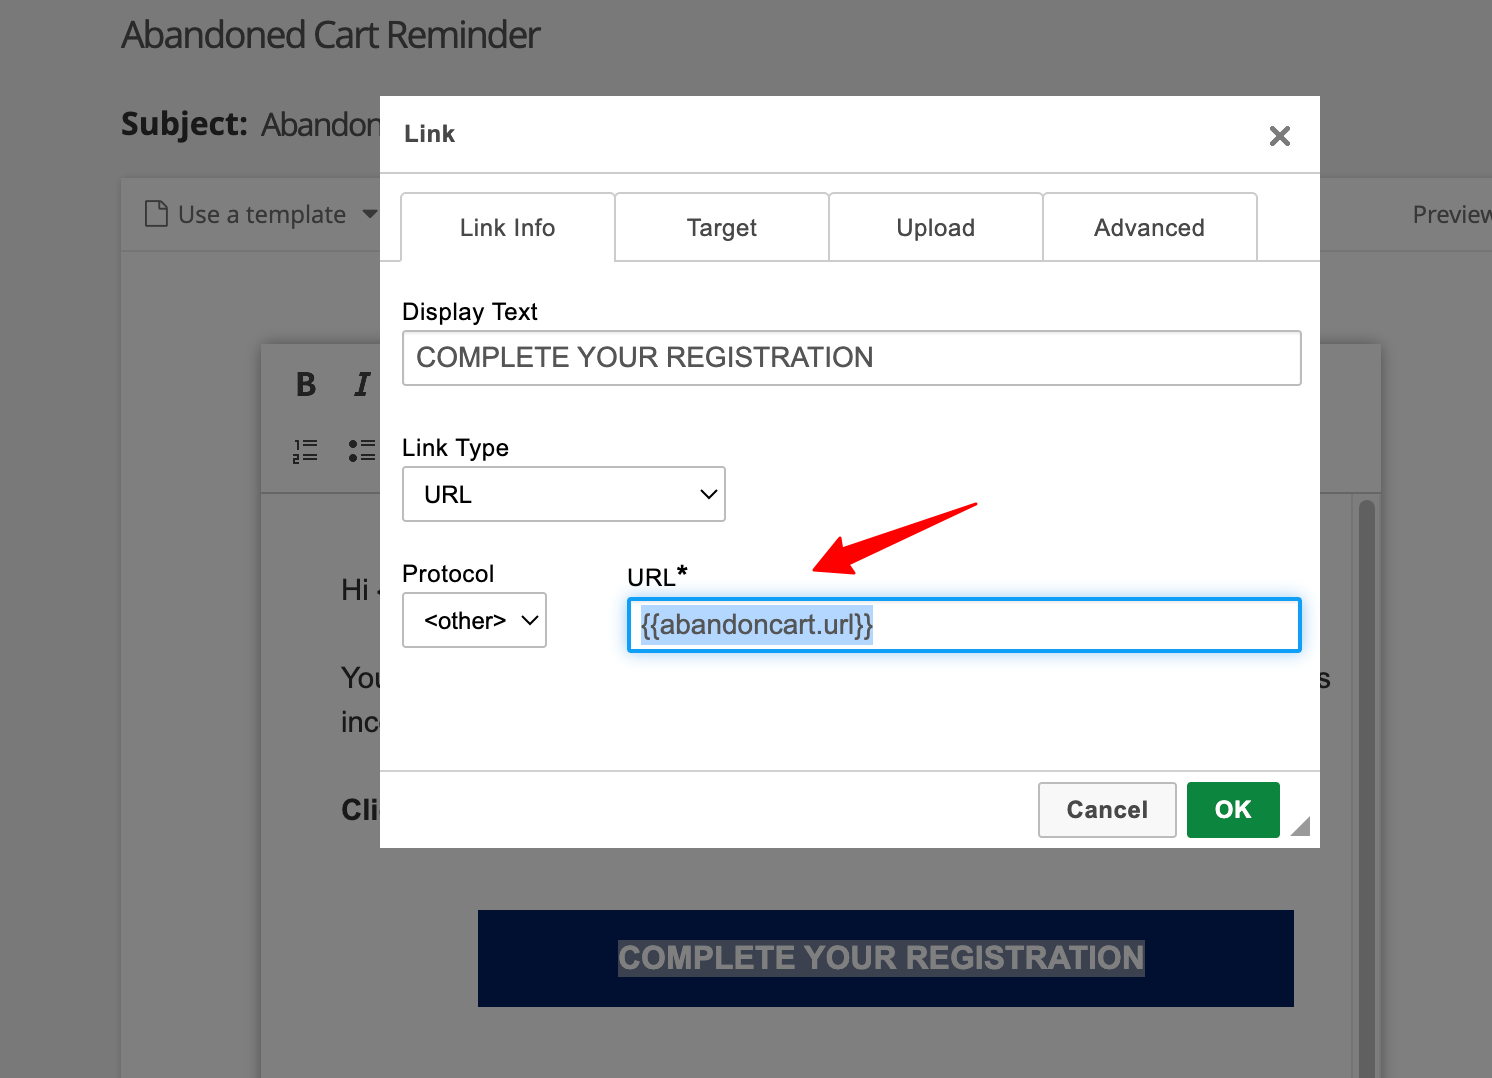Screen dimensions: 1492x1078
Task: Click the dialog corner handle icon
Action: [x=1301, y=826]
